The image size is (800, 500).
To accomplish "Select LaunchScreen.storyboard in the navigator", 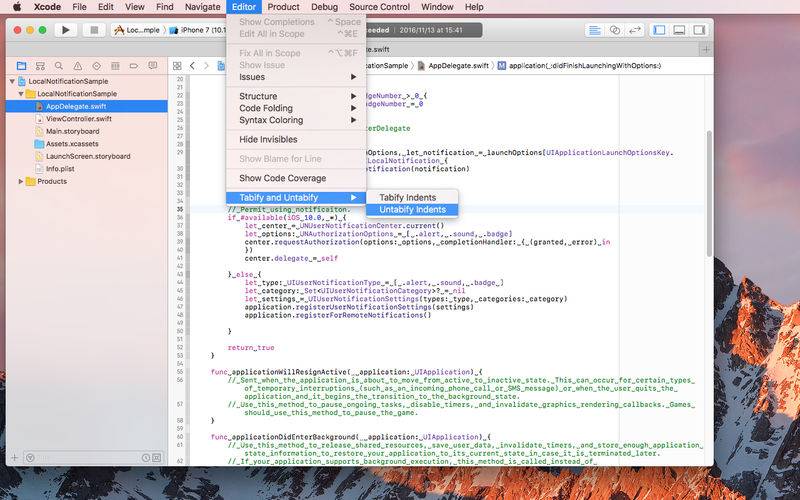I will [87, 156].
